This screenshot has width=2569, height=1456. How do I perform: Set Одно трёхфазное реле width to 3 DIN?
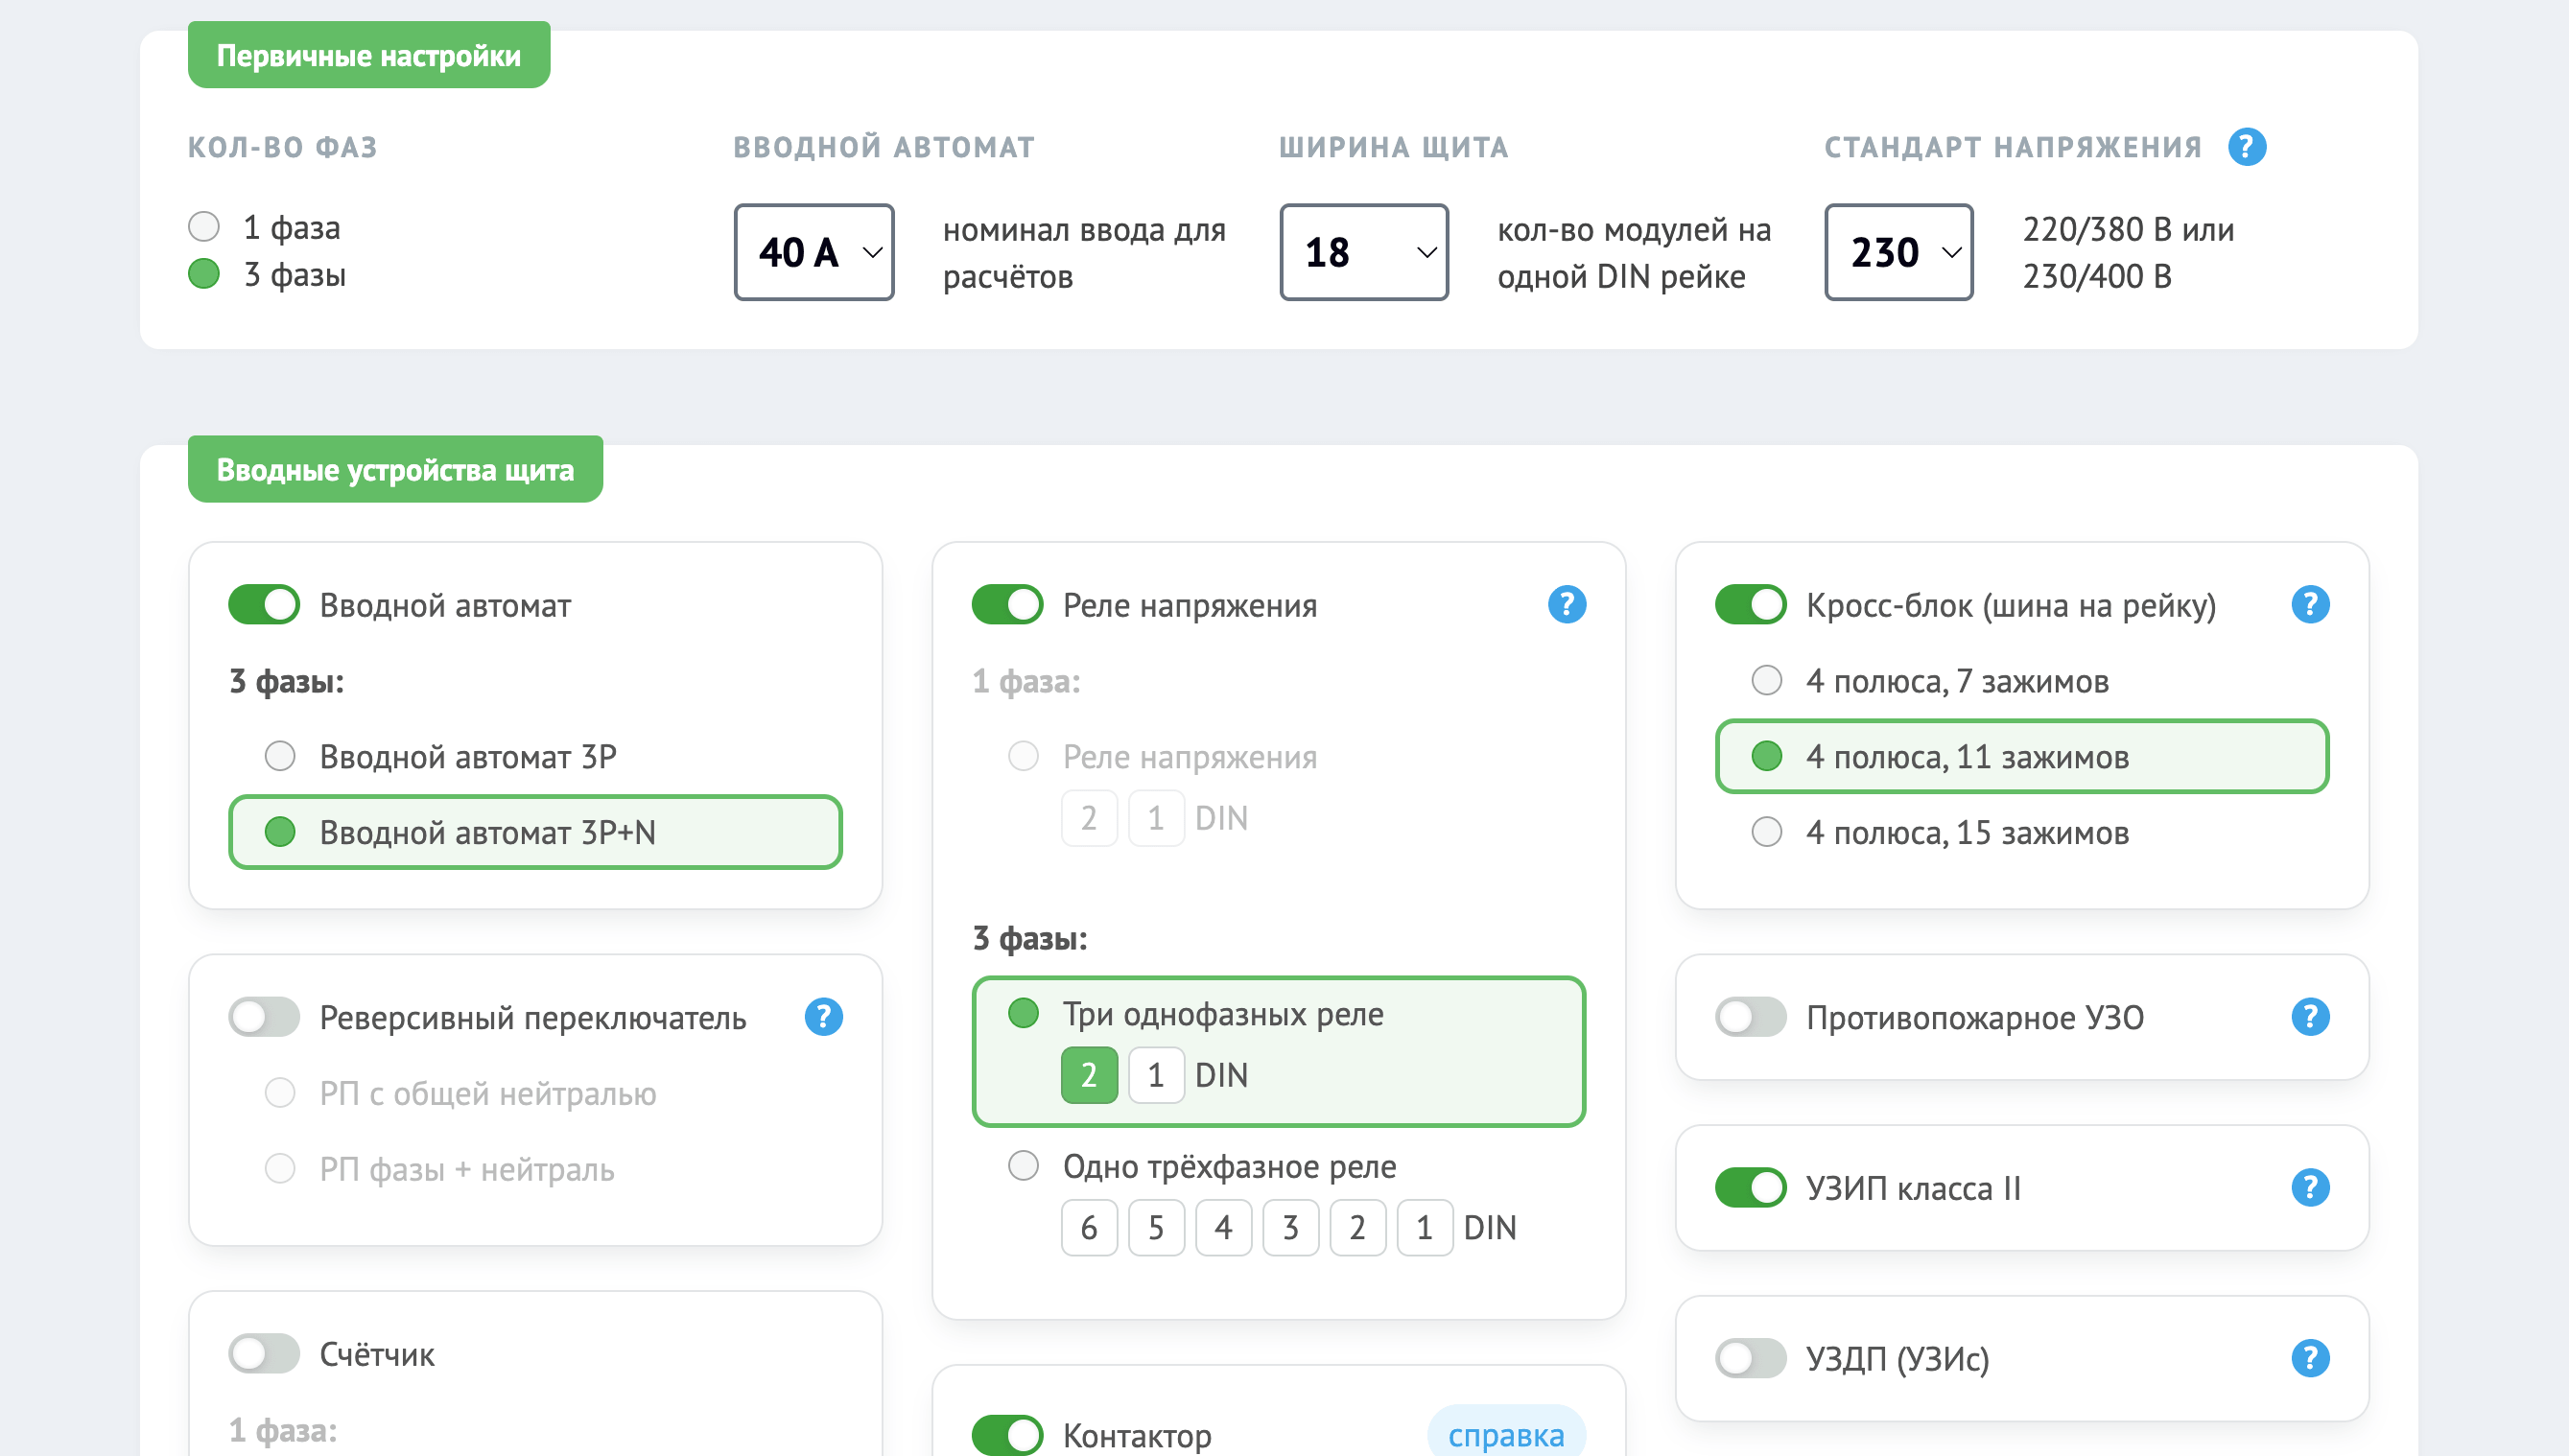click(1290, 1228)
